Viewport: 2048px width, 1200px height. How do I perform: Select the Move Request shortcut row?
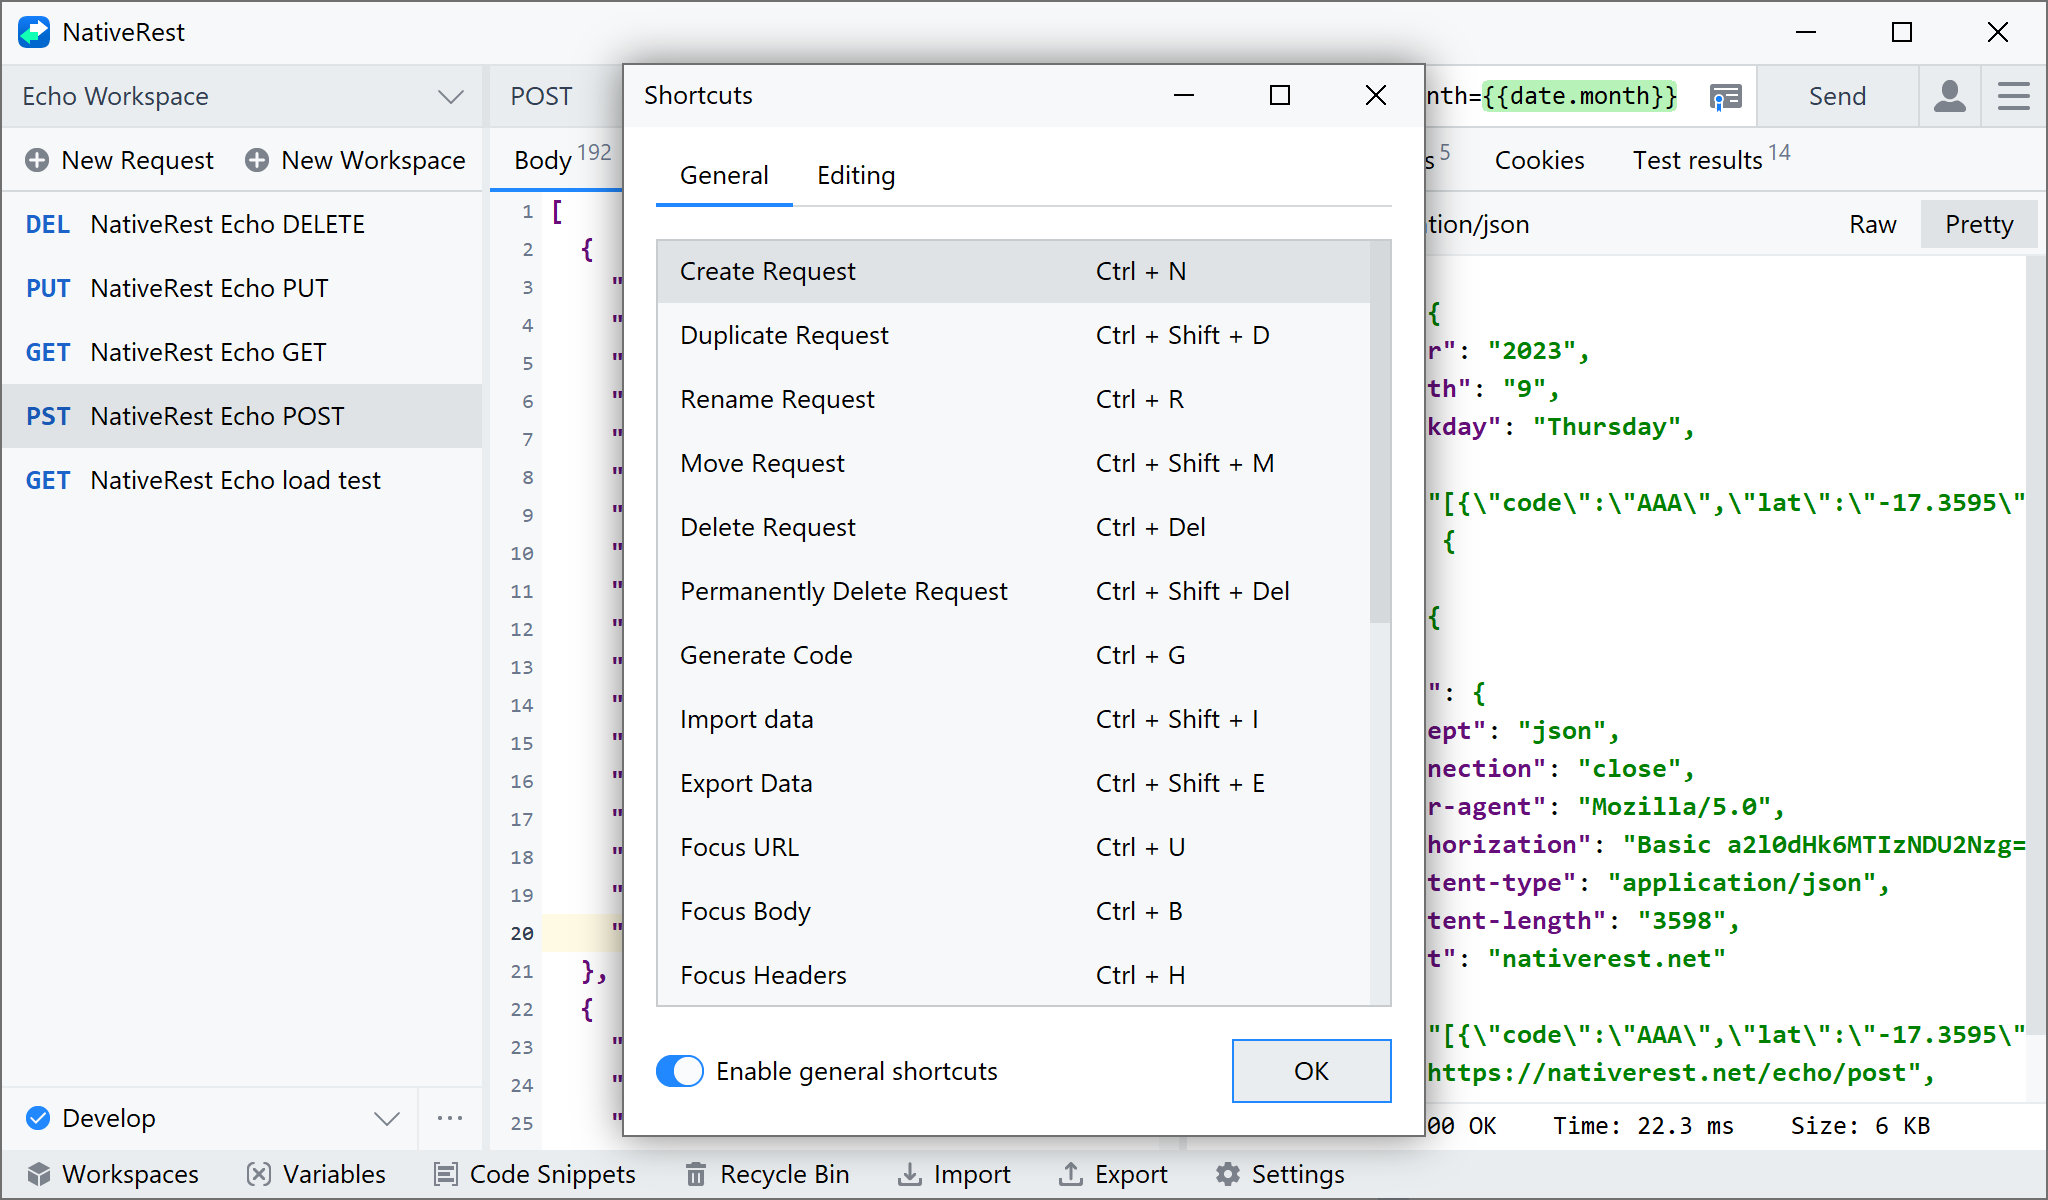click(x=1013, y=463)
